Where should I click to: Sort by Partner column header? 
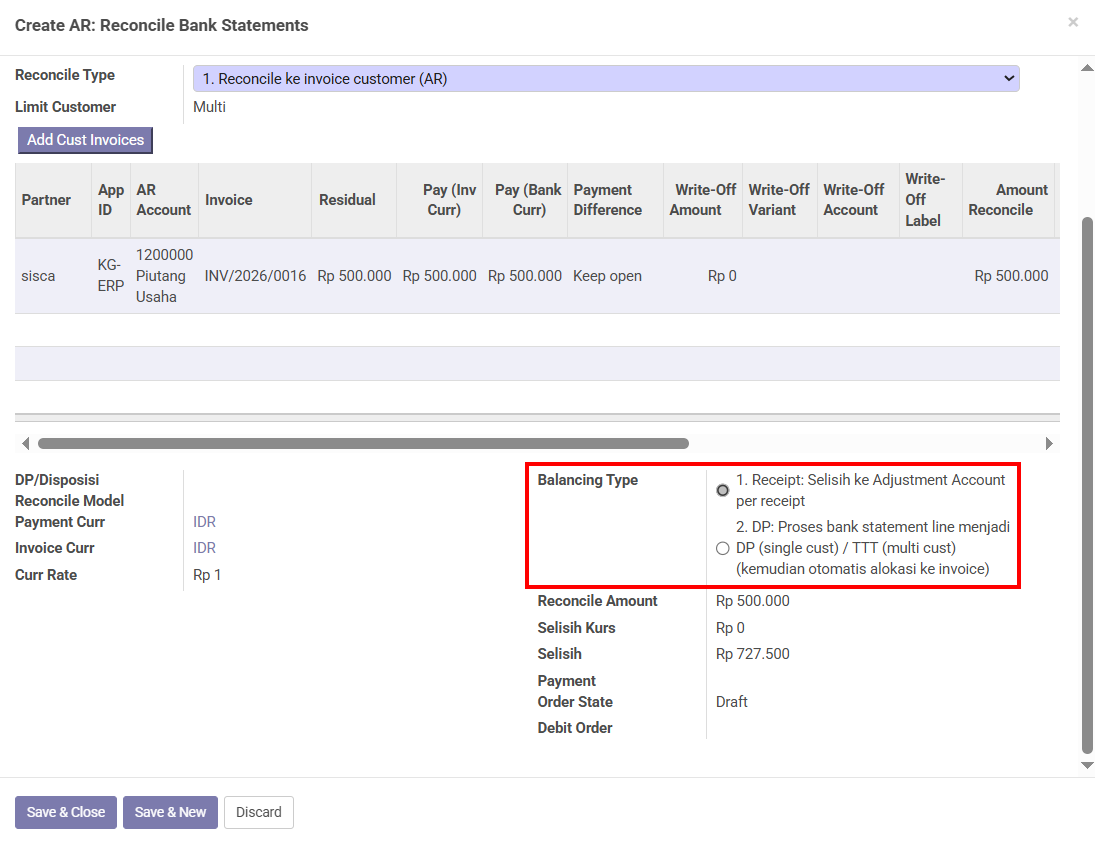click(x=46, y=200)
